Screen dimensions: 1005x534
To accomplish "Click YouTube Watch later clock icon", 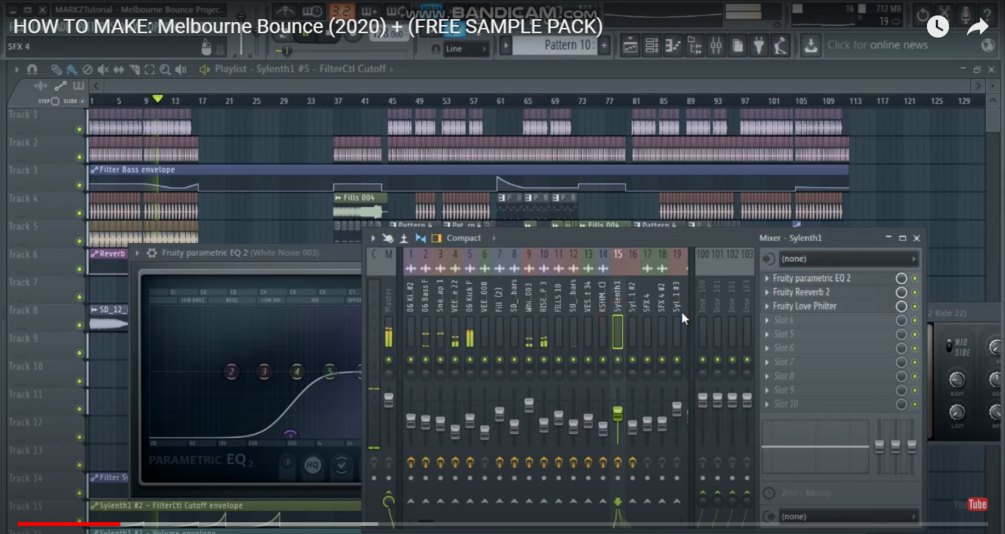I will click(938, 26).
